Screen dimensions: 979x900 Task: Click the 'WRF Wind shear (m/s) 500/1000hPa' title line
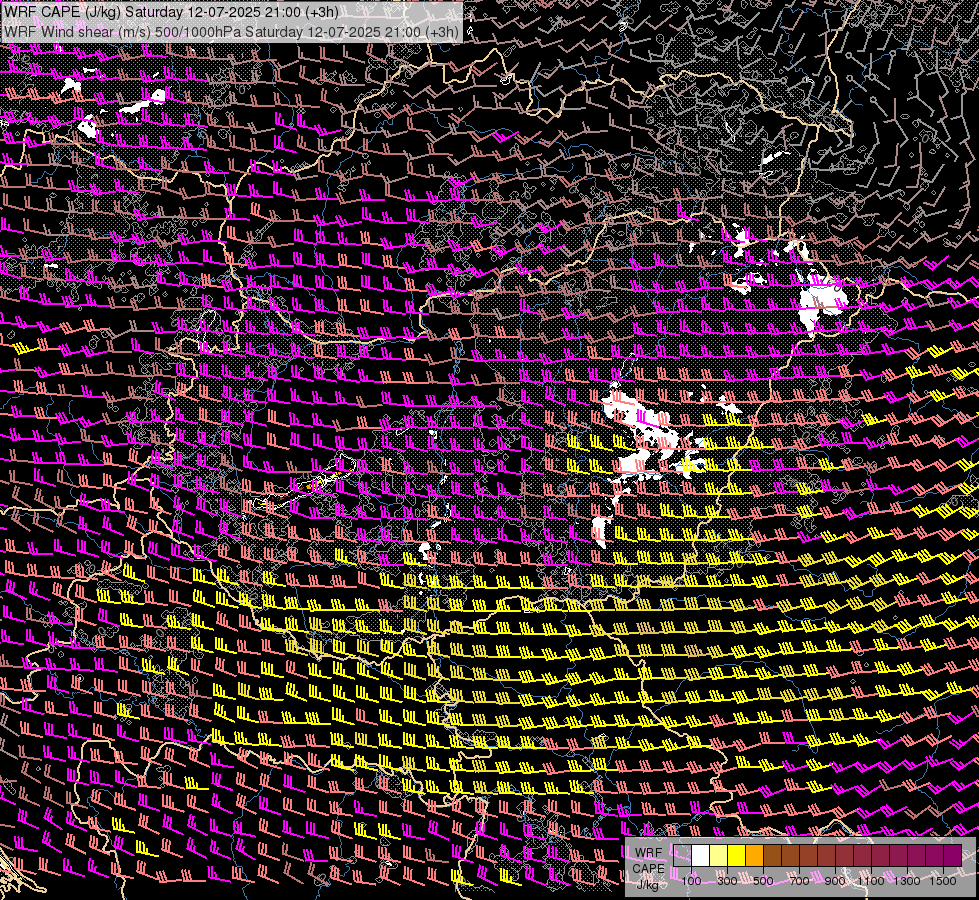tap(232, 31)
